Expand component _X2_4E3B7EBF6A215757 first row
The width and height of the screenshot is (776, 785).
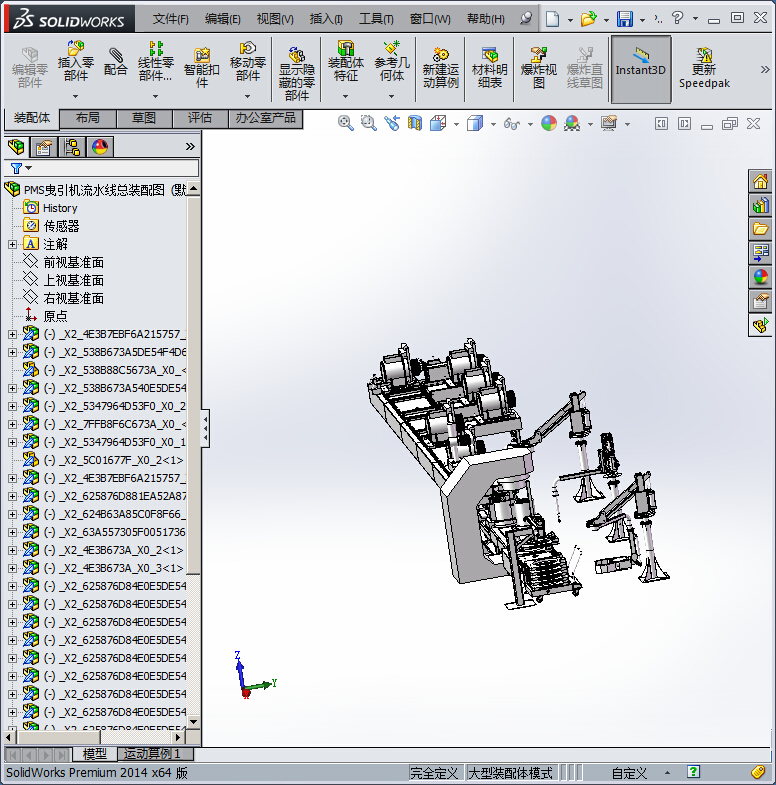pos(12,334)
